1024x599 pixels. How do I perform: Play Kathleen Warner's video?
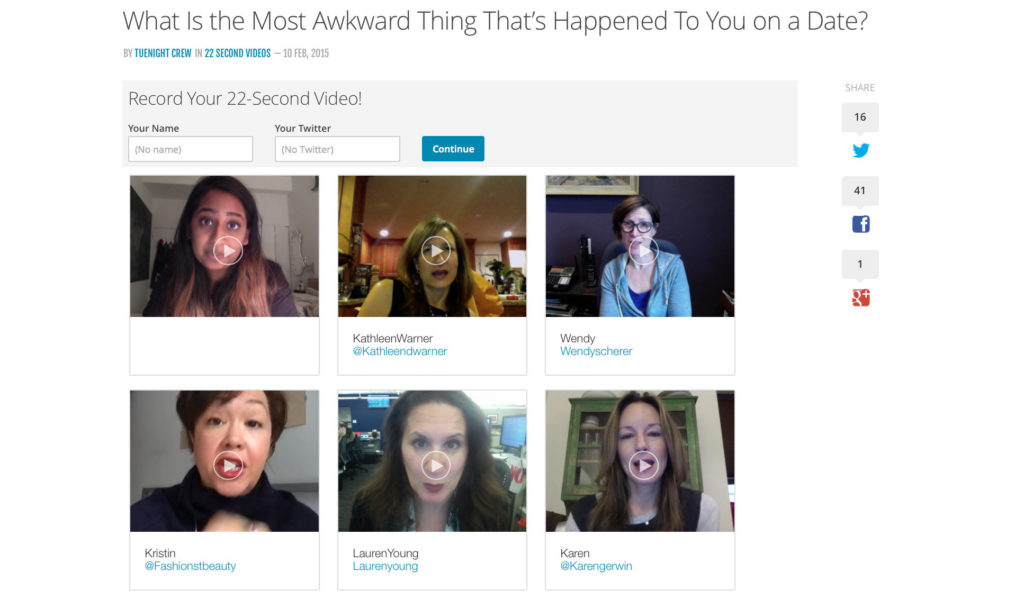(x=435, y=250)
